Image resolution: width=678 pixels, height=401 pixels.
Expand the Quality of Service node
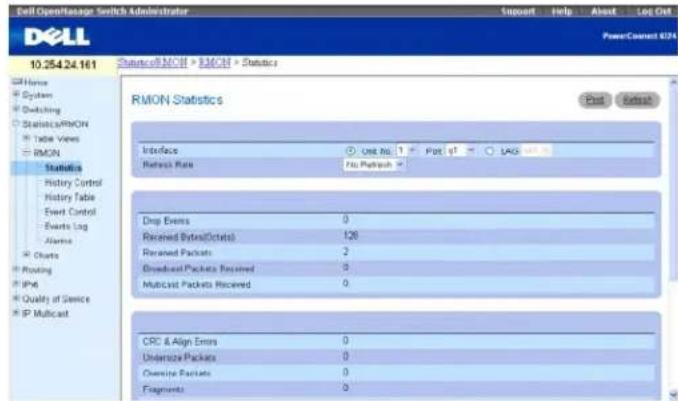click(16, 298)
